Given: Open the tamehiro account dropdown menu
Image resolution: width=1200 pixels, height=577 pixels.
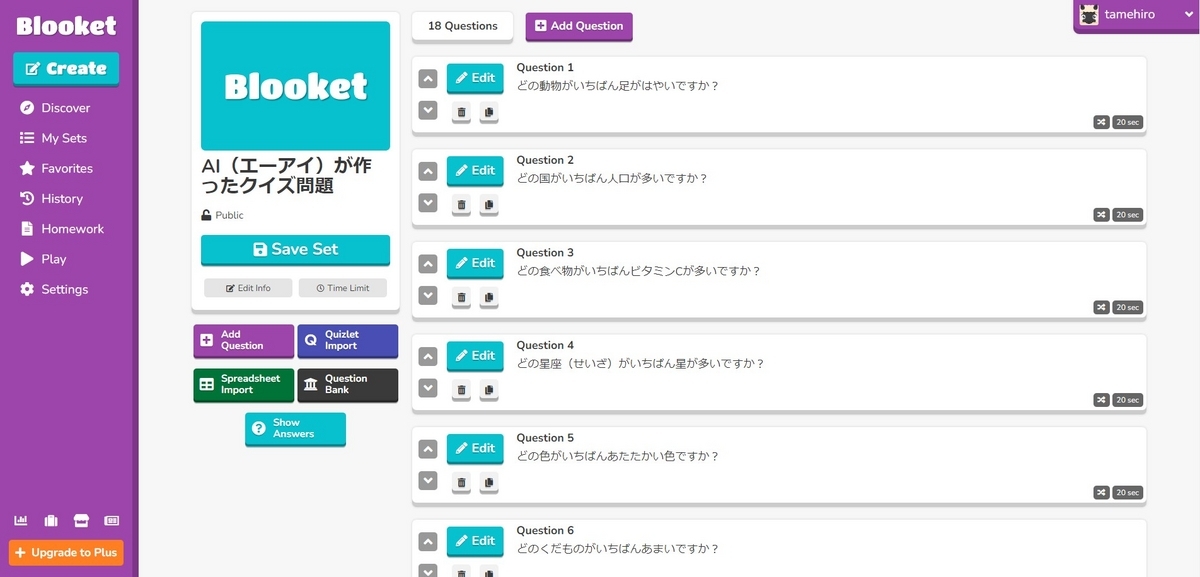Looking at the screenshot, I should point(1136,15).
